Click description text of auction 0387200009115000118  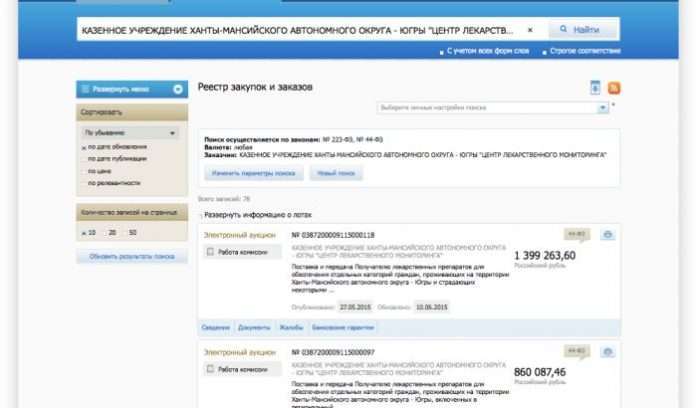[x=400, y=278]
